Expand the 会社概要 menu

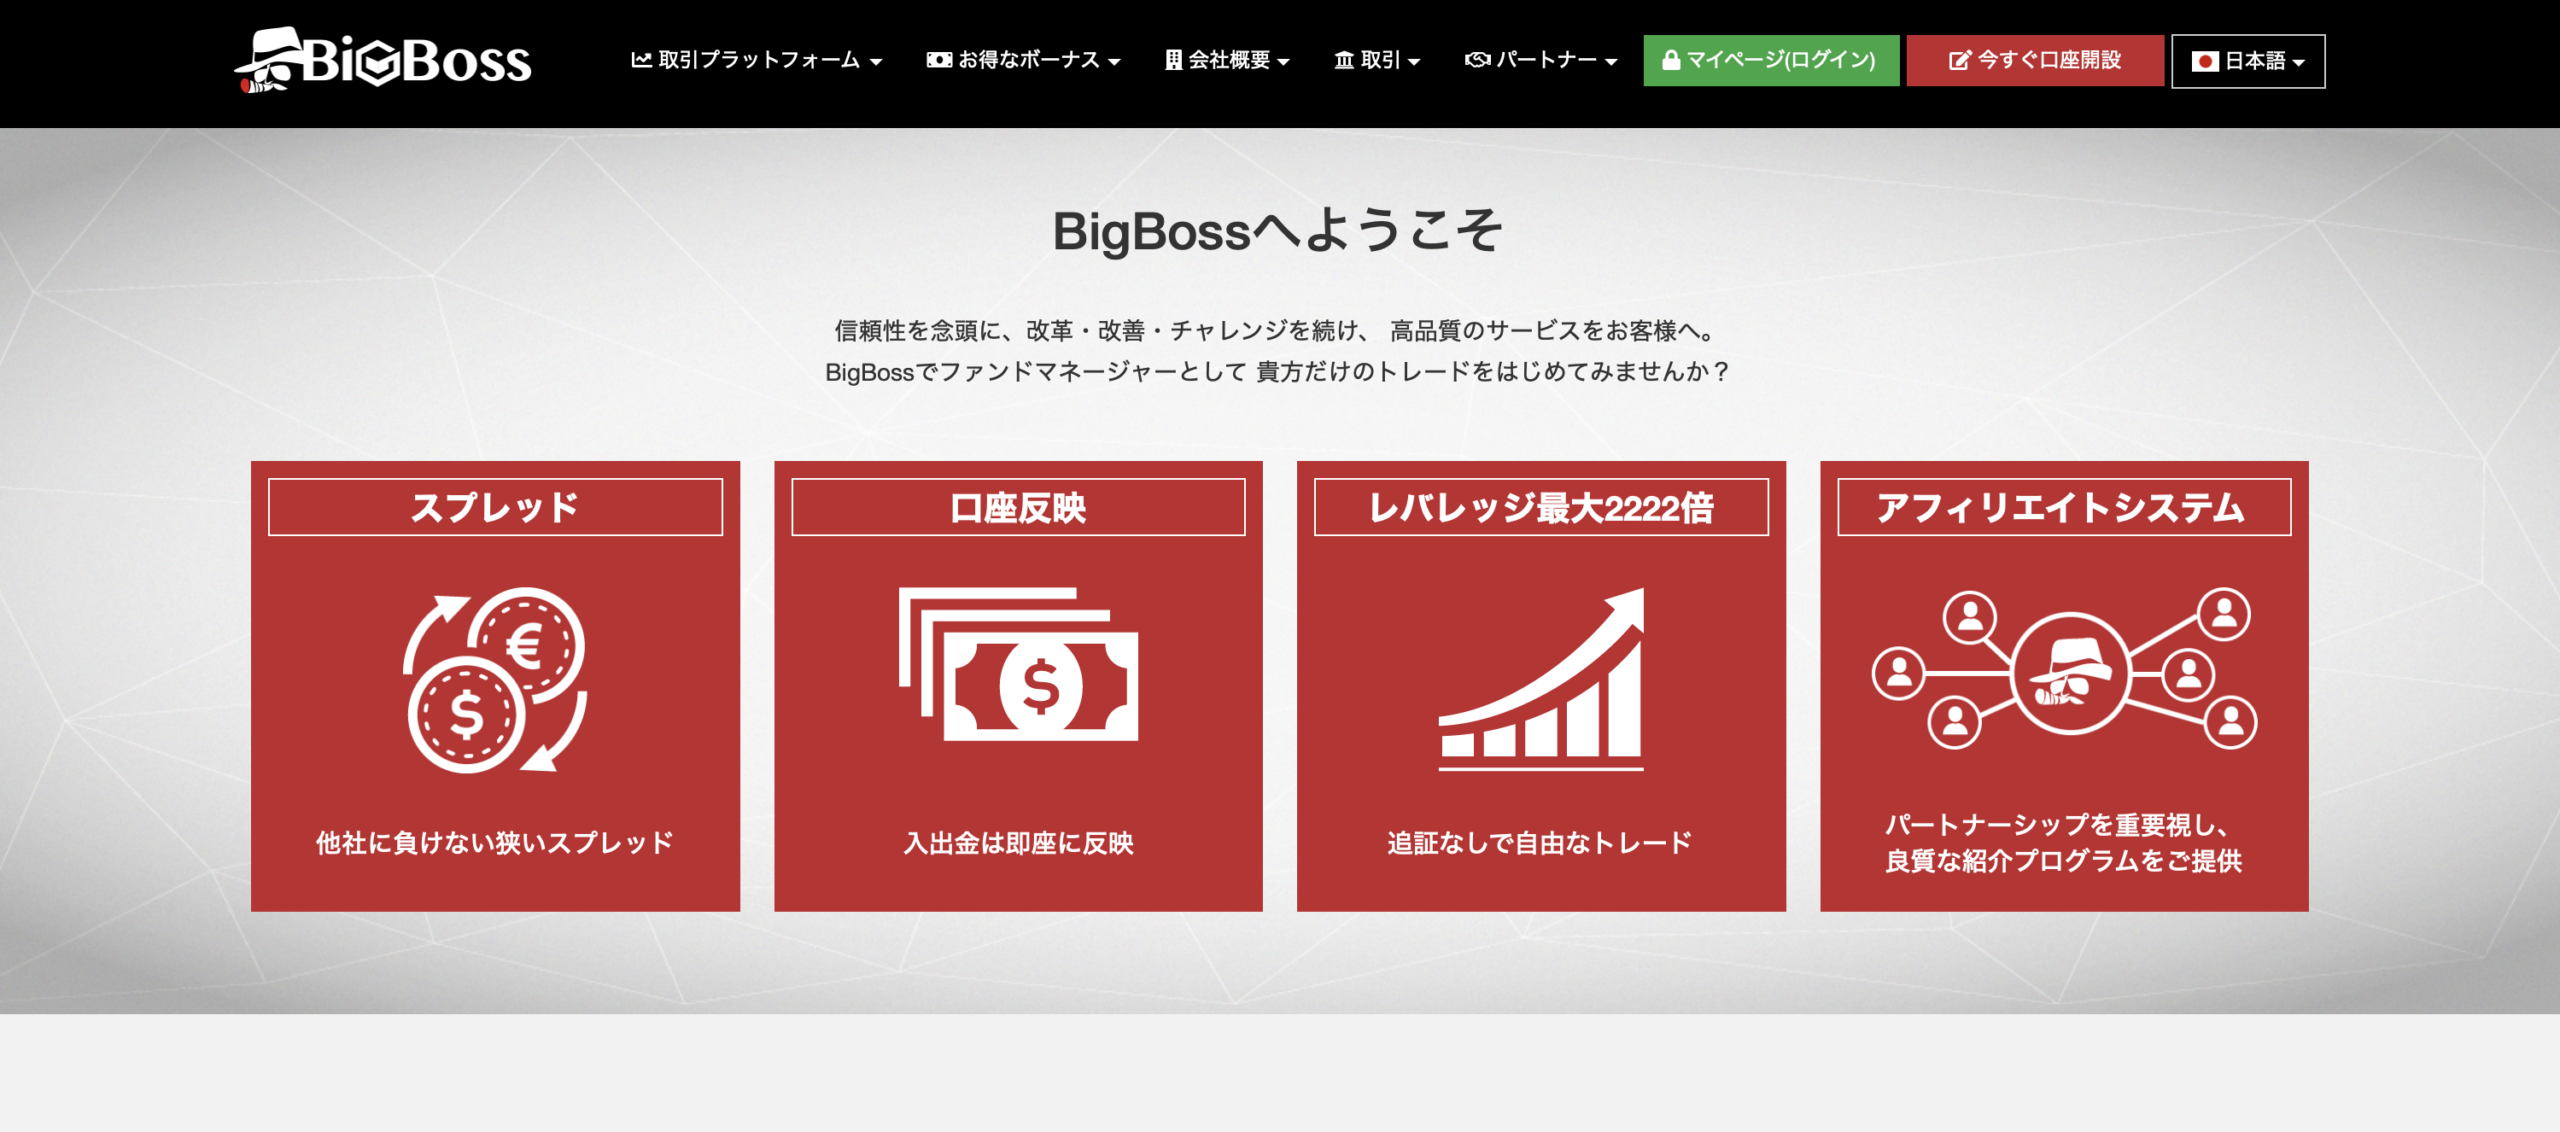(1227, 60)
